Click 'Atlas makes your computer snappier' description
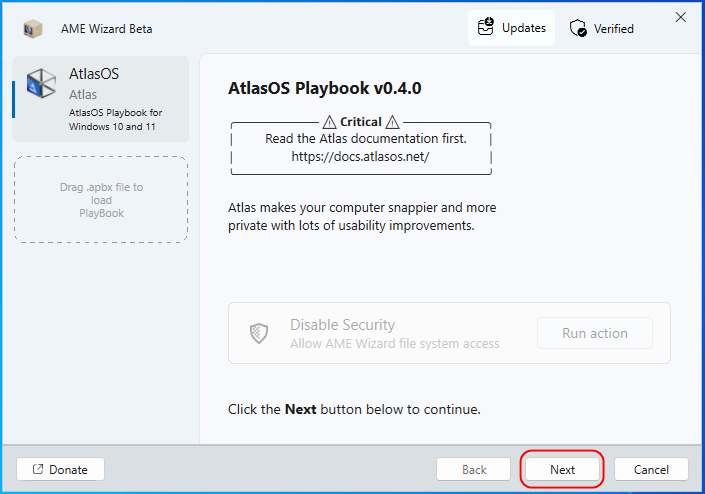 (362, 216)
